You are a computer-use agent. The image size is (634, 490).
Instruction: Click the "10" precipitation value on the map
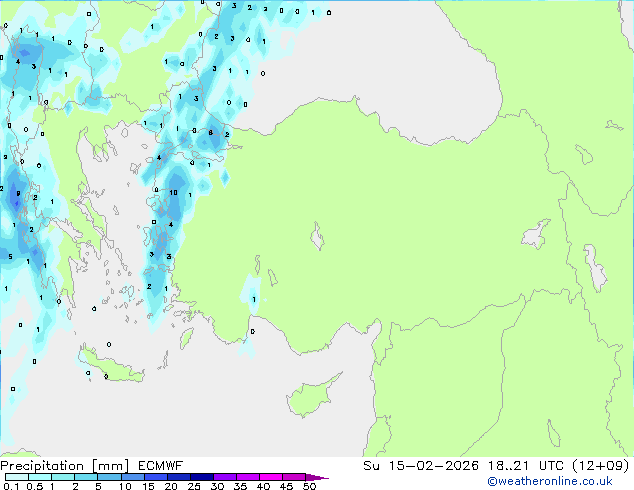tap(173, 192)
